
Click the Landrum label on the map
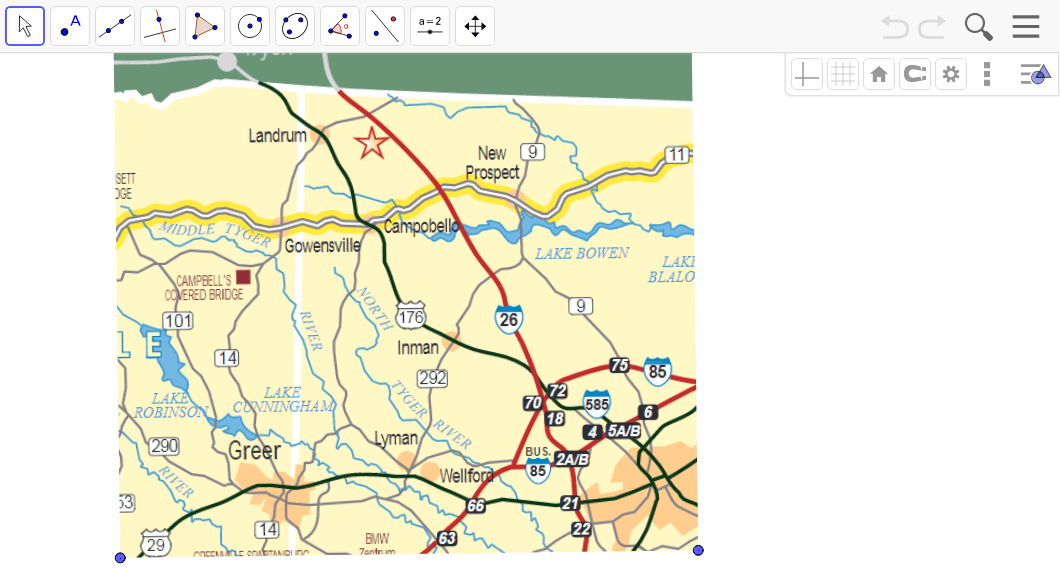[x=277, y=136]
